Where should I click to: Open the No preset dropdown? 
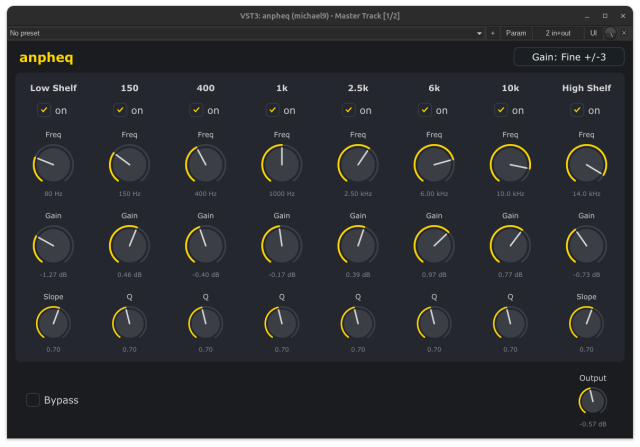click(x=246, y=33)
